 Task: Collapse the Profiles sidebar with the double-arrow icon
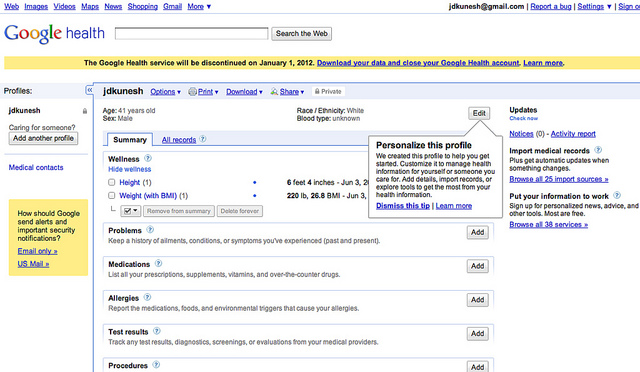(89, 90)
